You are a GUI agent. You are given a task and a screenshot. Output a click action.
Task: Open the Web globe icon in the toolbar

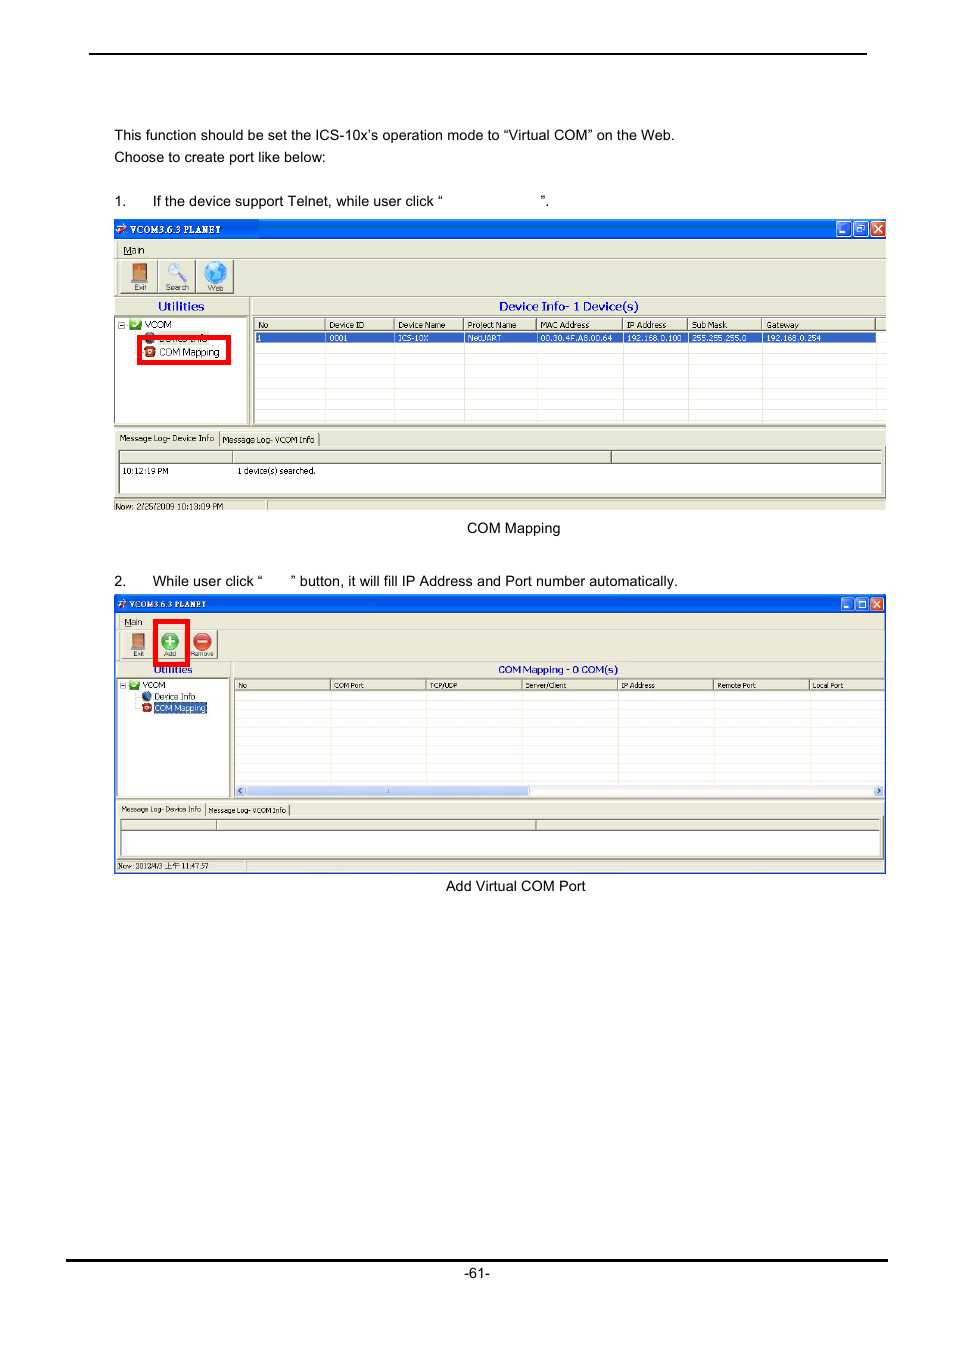click(215, 276)
